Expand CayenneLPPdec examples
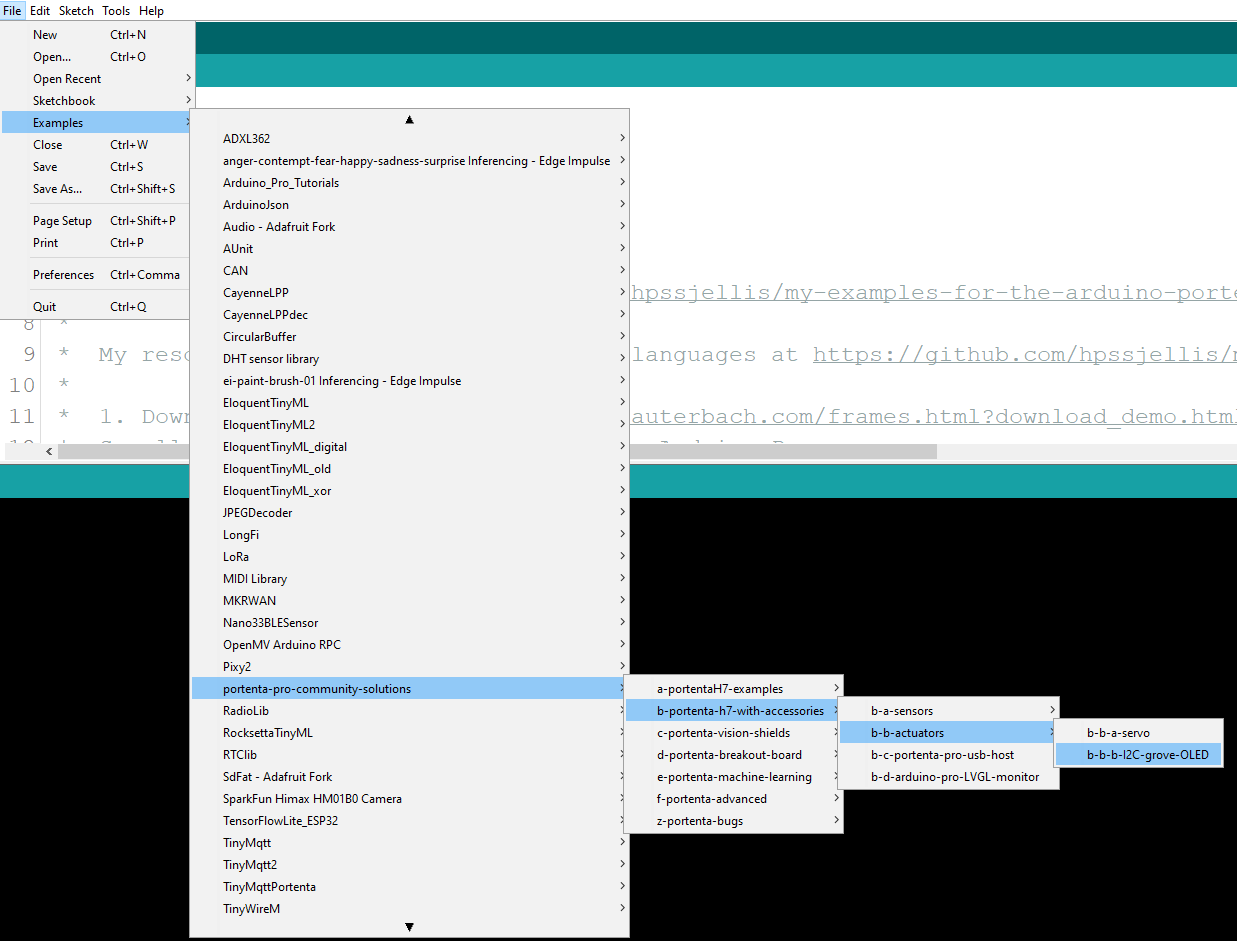Screen dimensions: 1237x941 [x=410, y=315]
